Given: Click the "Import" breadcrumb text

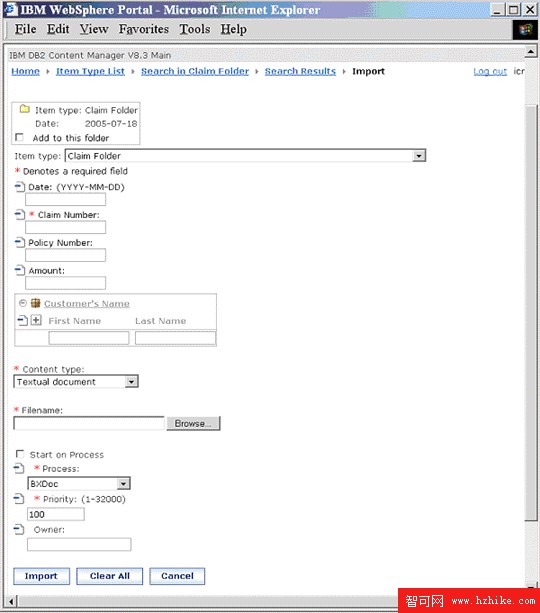Looking at the screenshot, I should (368, 72).
